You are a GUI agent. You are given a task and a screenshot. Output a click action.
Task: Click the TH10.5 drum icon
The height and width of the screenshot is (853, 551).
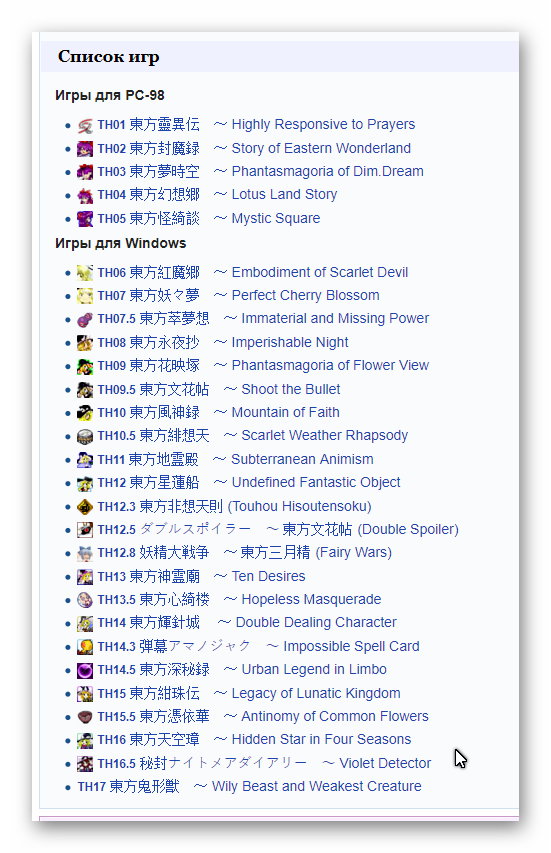85,436
